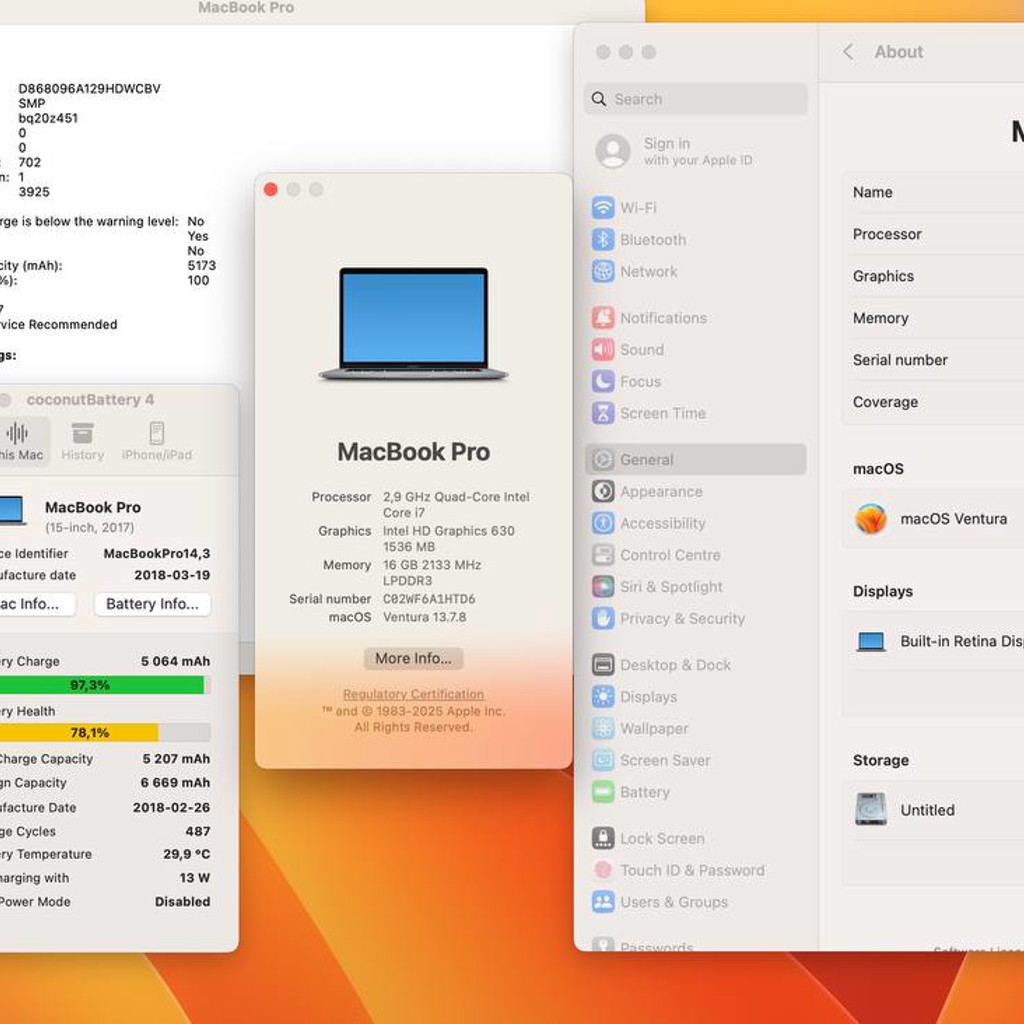Viewport: 1024px width, 1024px height.
Task: Open Desktop & Dock icon
Action: coord(603,665)
